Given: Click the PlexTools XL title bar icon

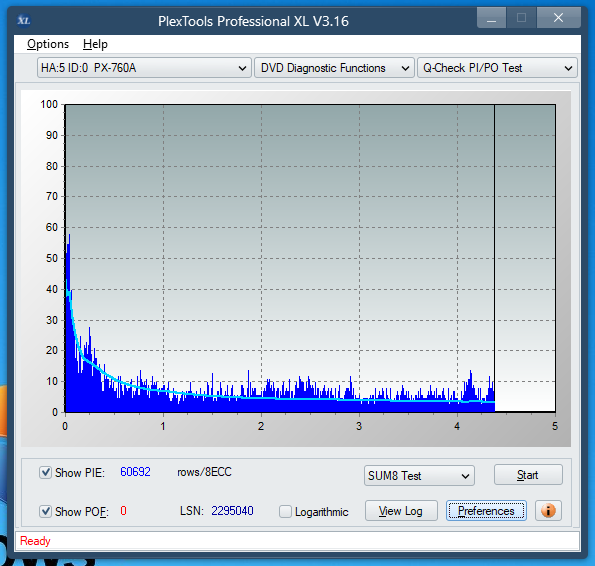Looking at the screenshot, I should [24, 20].
